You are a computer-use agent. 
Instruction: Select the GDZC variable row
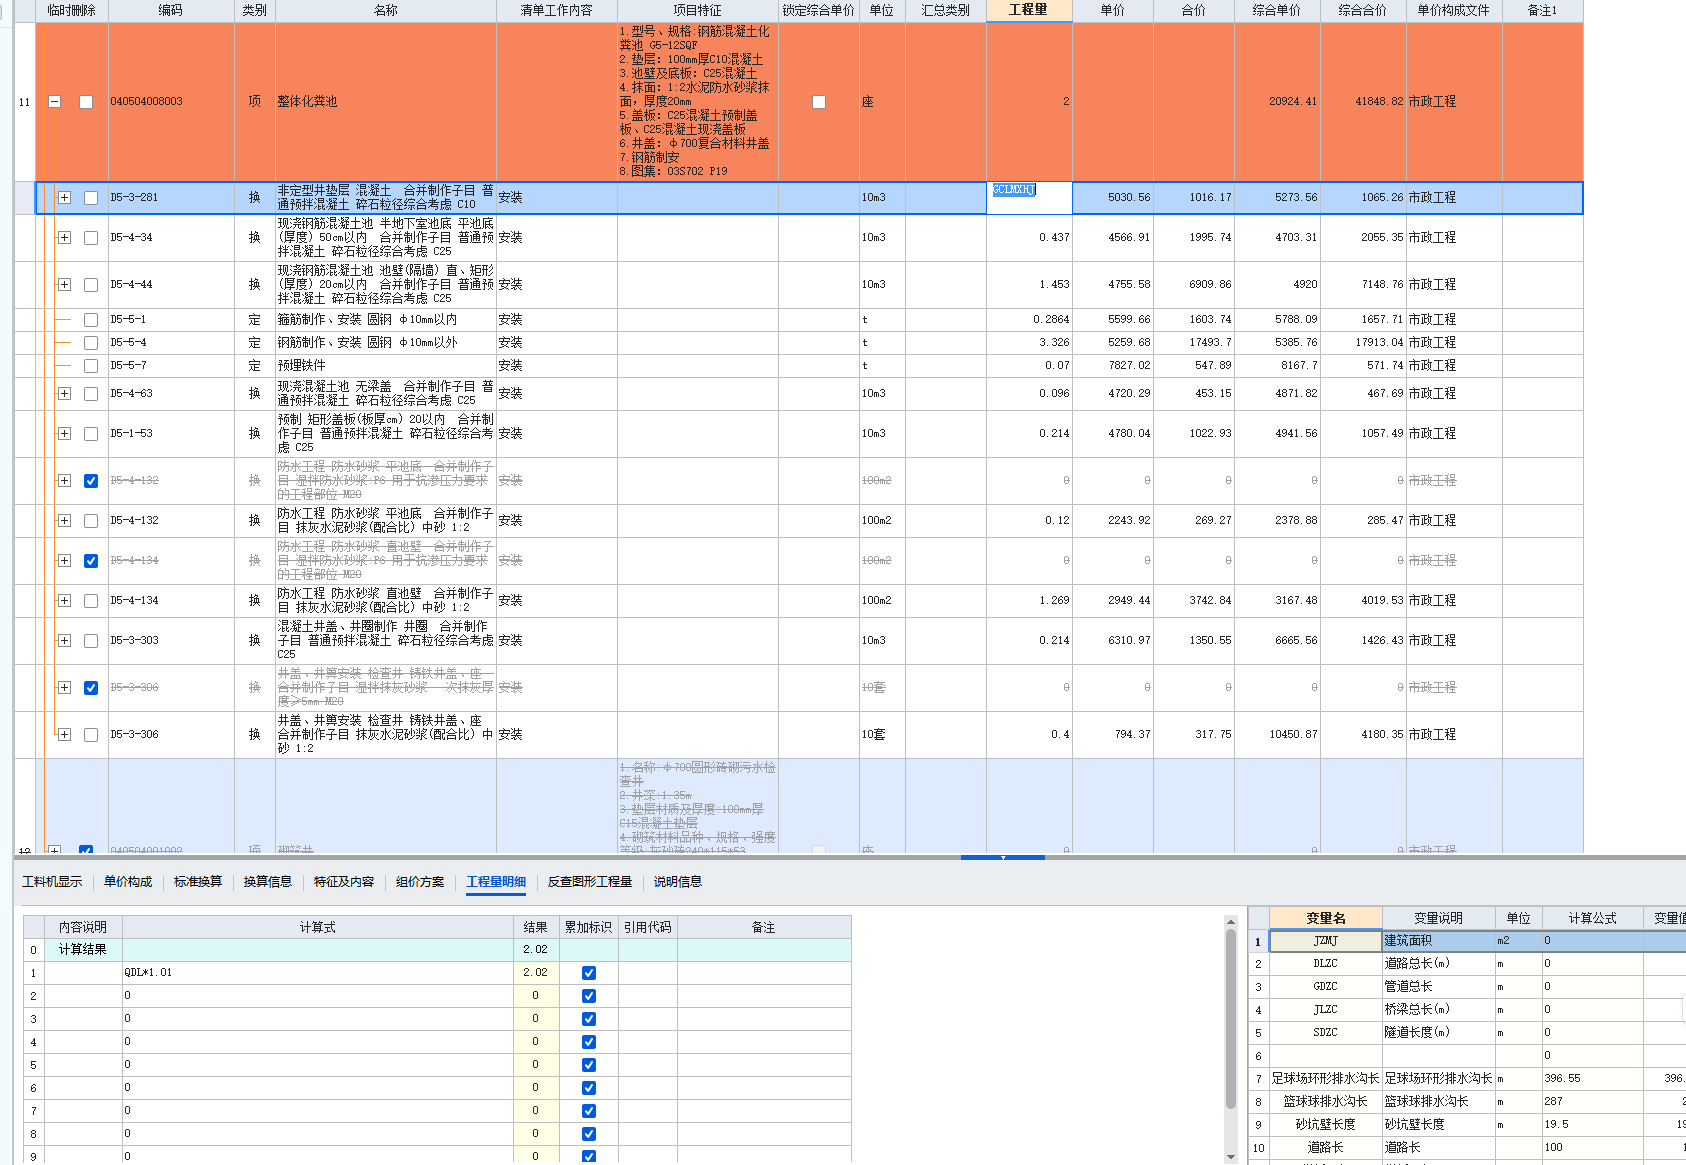[x=1467, y=987]
